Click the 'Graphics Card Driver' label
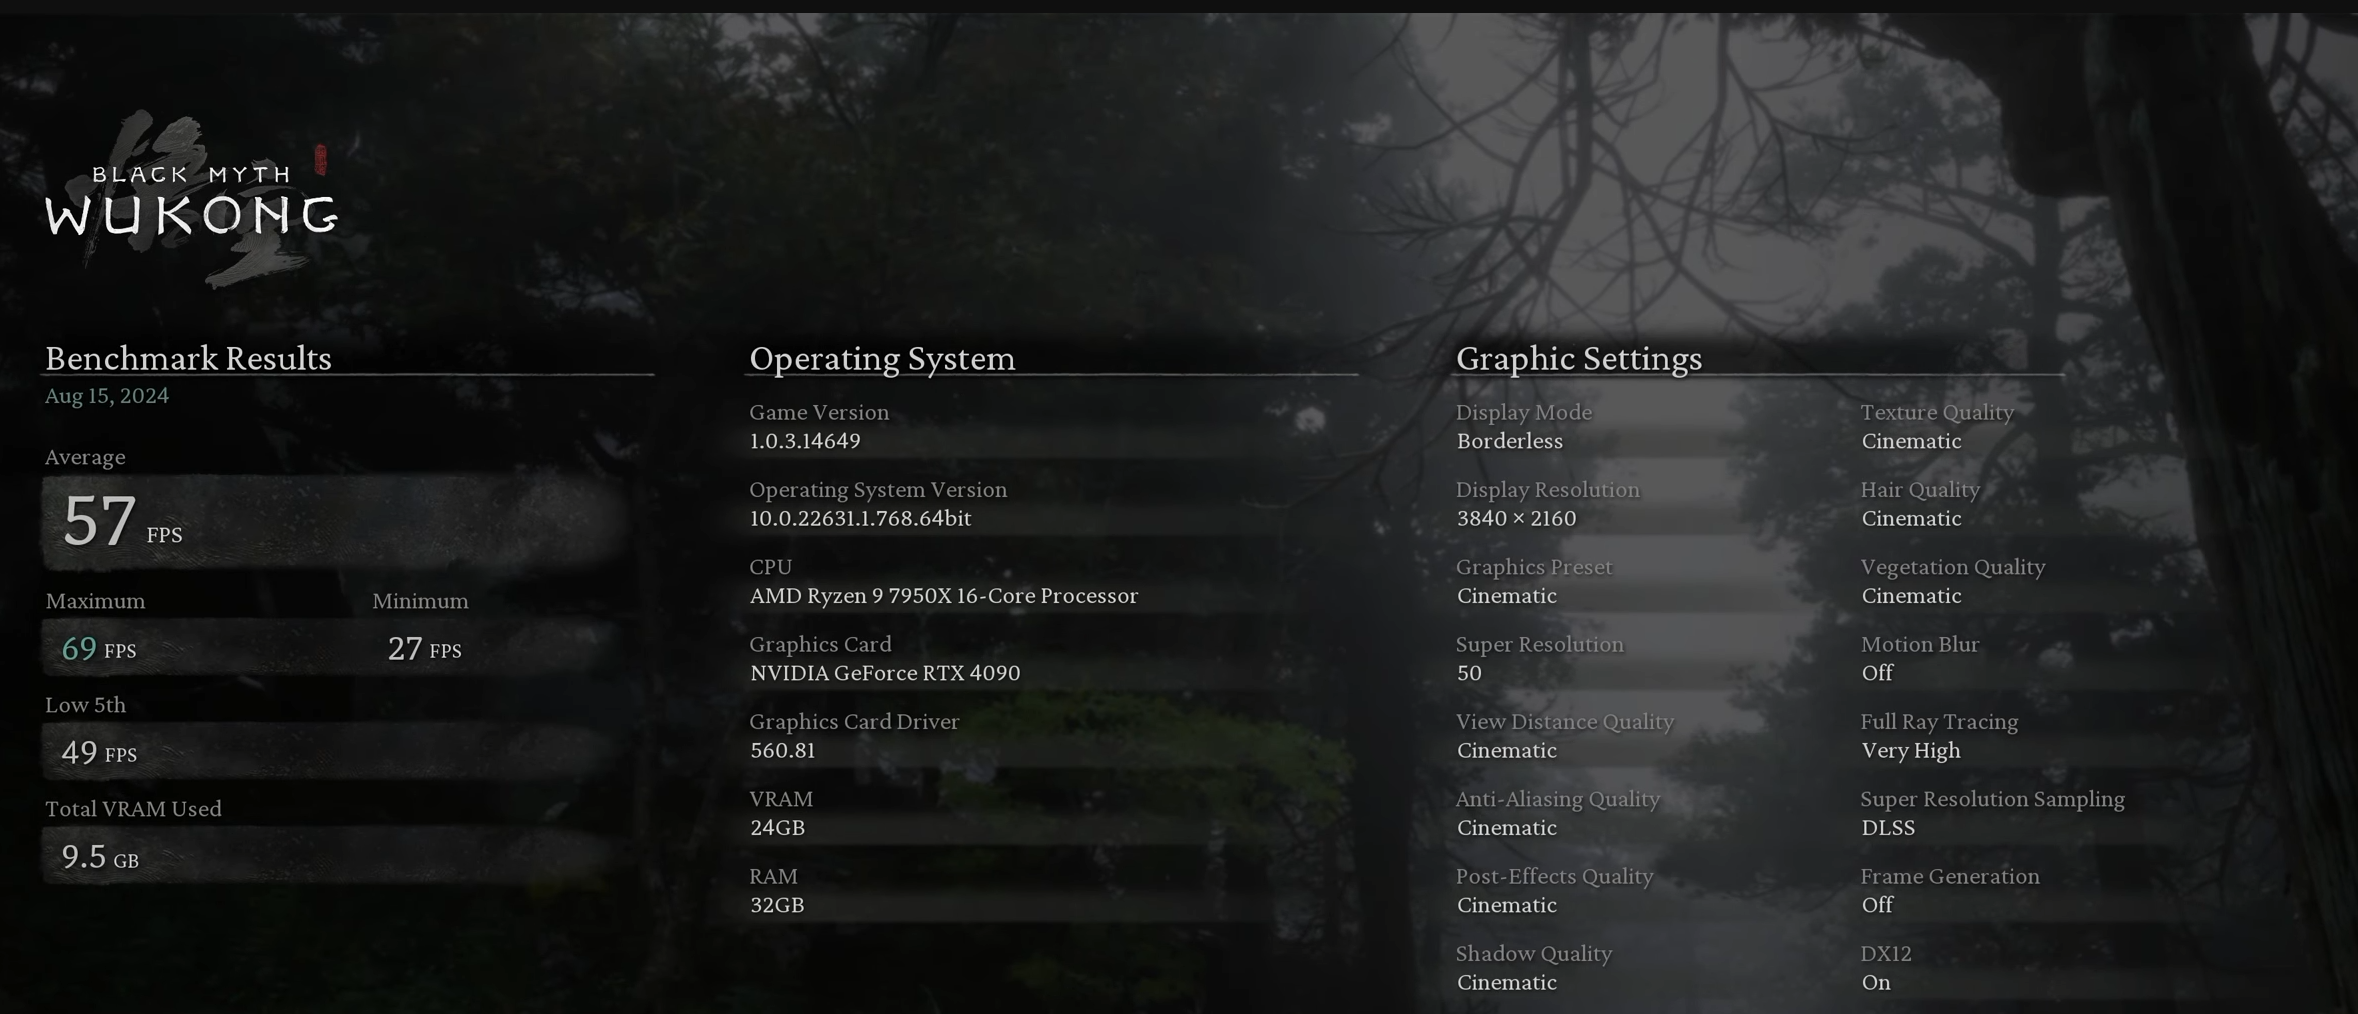 pos(854,722)
